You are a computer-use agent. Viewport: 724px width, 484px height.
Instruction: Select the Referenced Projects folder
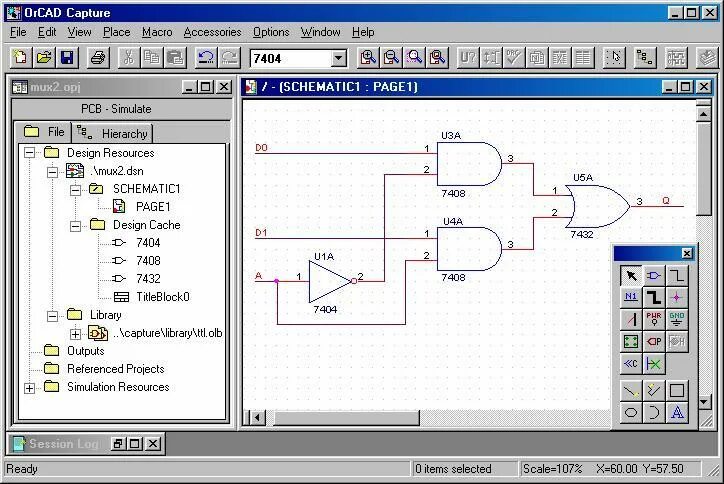click(115, 369)
